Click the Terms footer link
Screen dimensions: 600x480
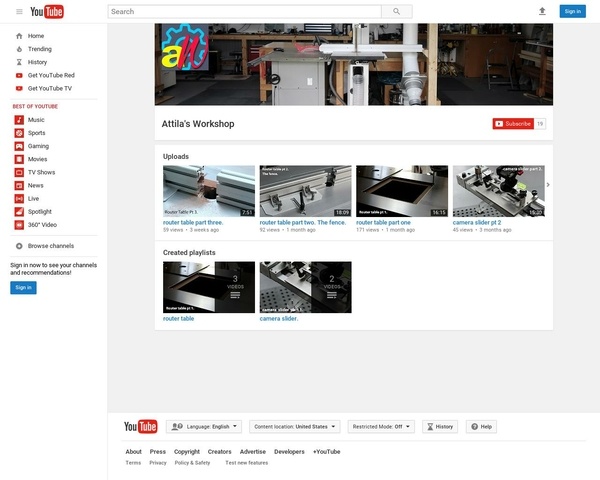click(133, 463)
